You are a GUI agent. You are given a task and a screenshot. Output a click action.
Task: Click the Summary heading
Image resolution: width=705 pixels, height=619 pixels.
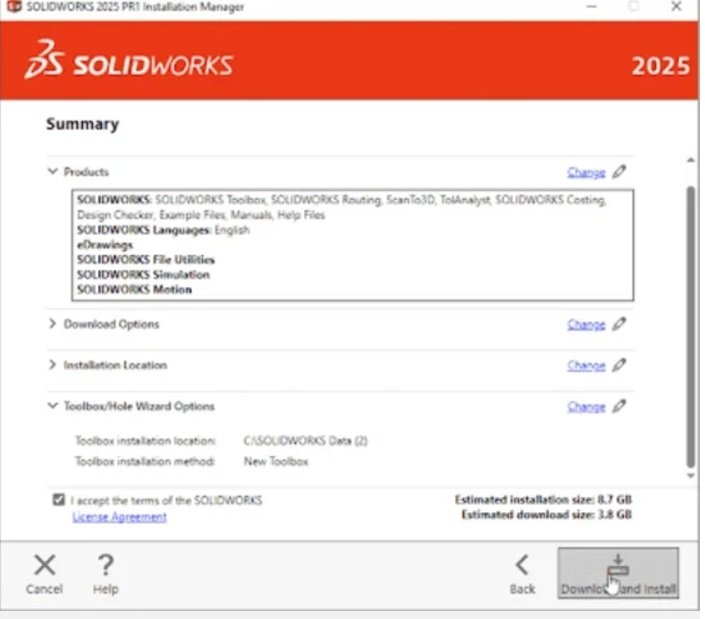[83, 124]
